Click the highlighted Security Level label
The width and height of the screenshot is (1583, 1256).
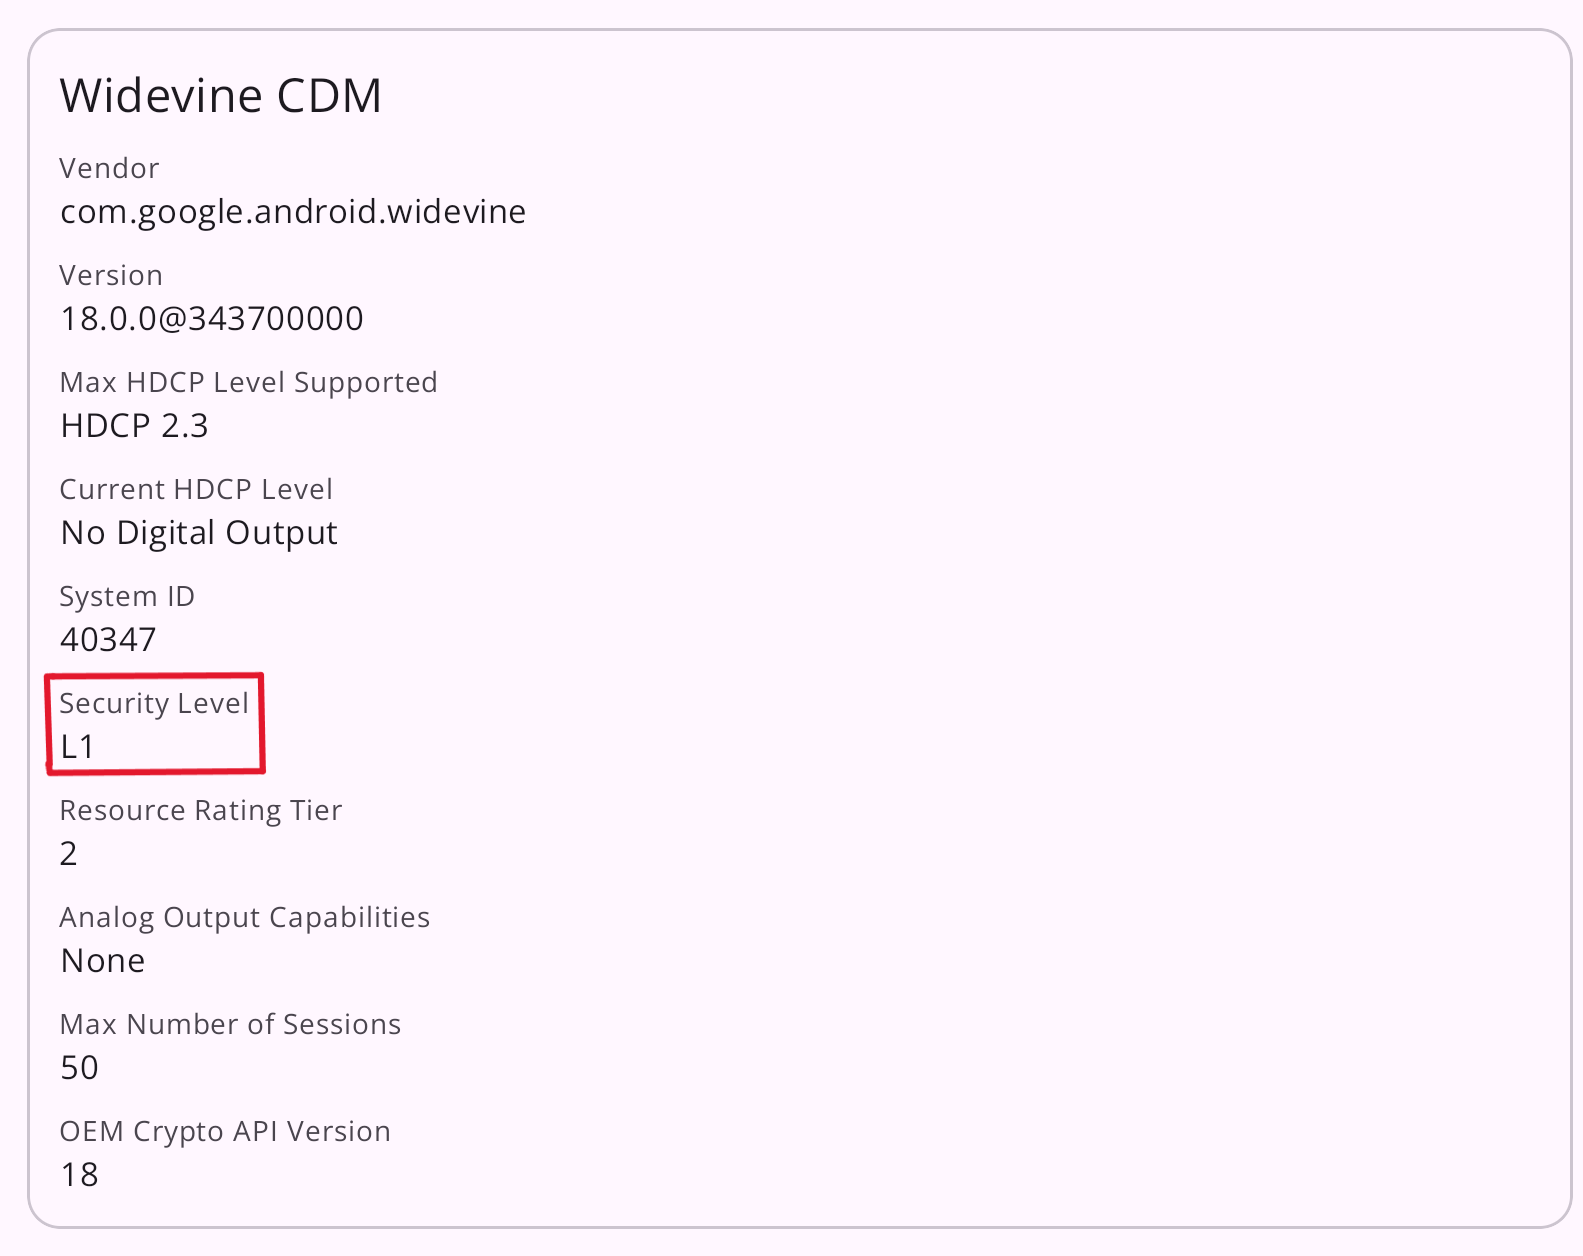point(154,703)
